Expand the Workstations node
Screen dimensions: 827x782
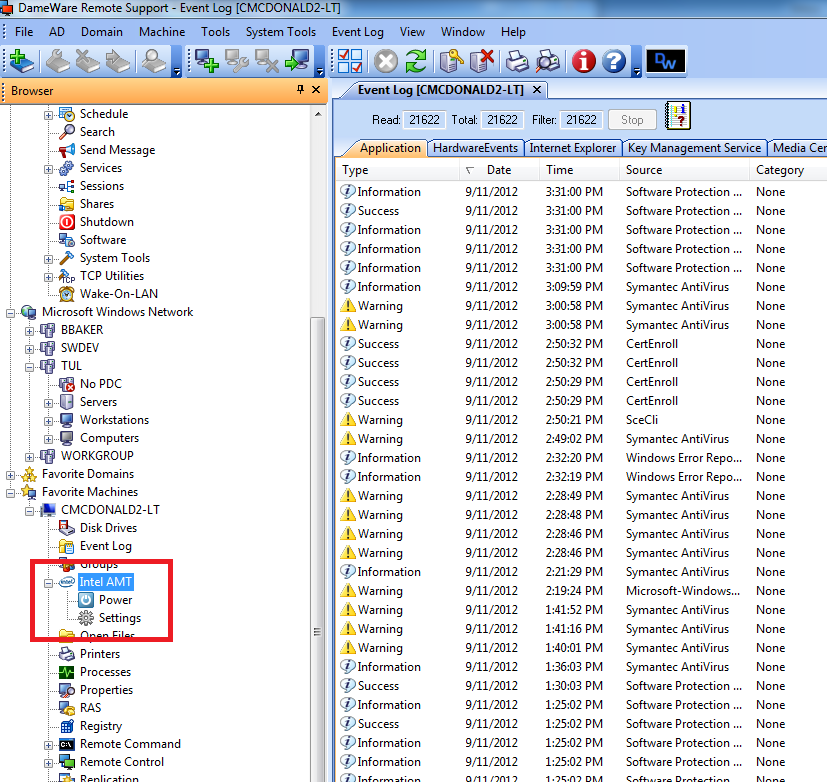tap(48, 421)
